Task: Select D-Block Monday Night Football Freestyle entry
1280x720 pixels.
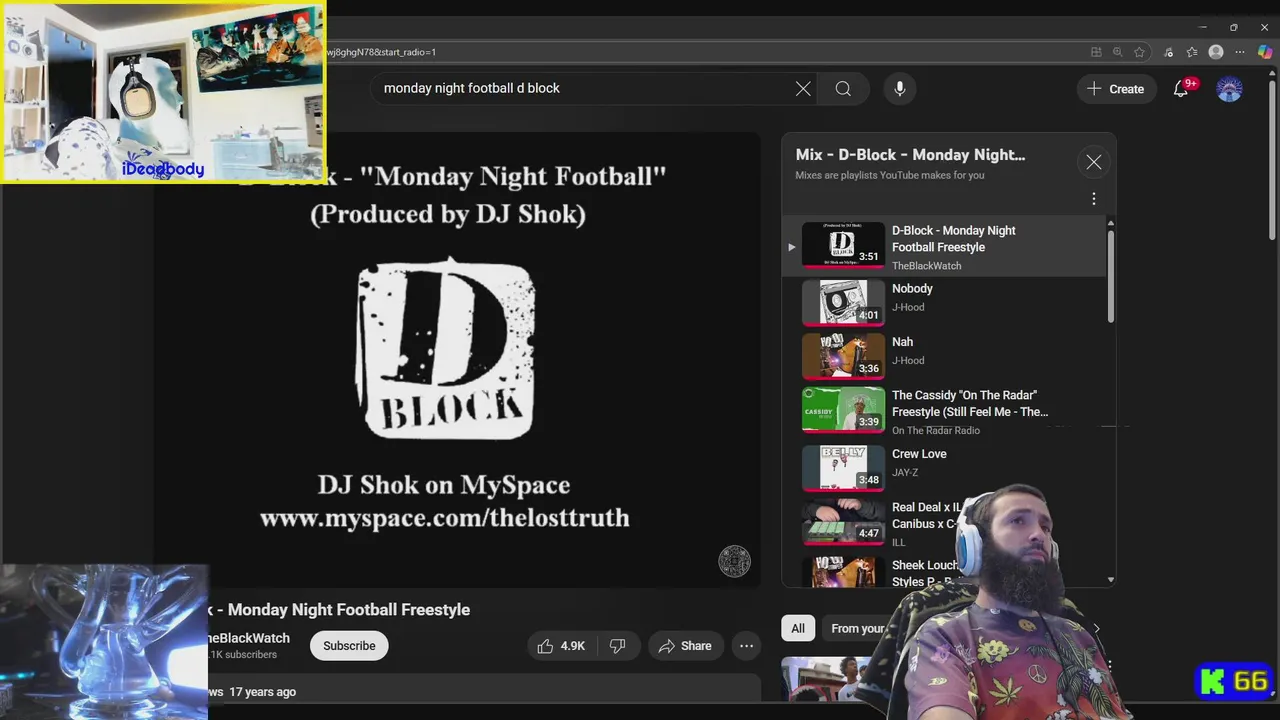Action: 944,247
